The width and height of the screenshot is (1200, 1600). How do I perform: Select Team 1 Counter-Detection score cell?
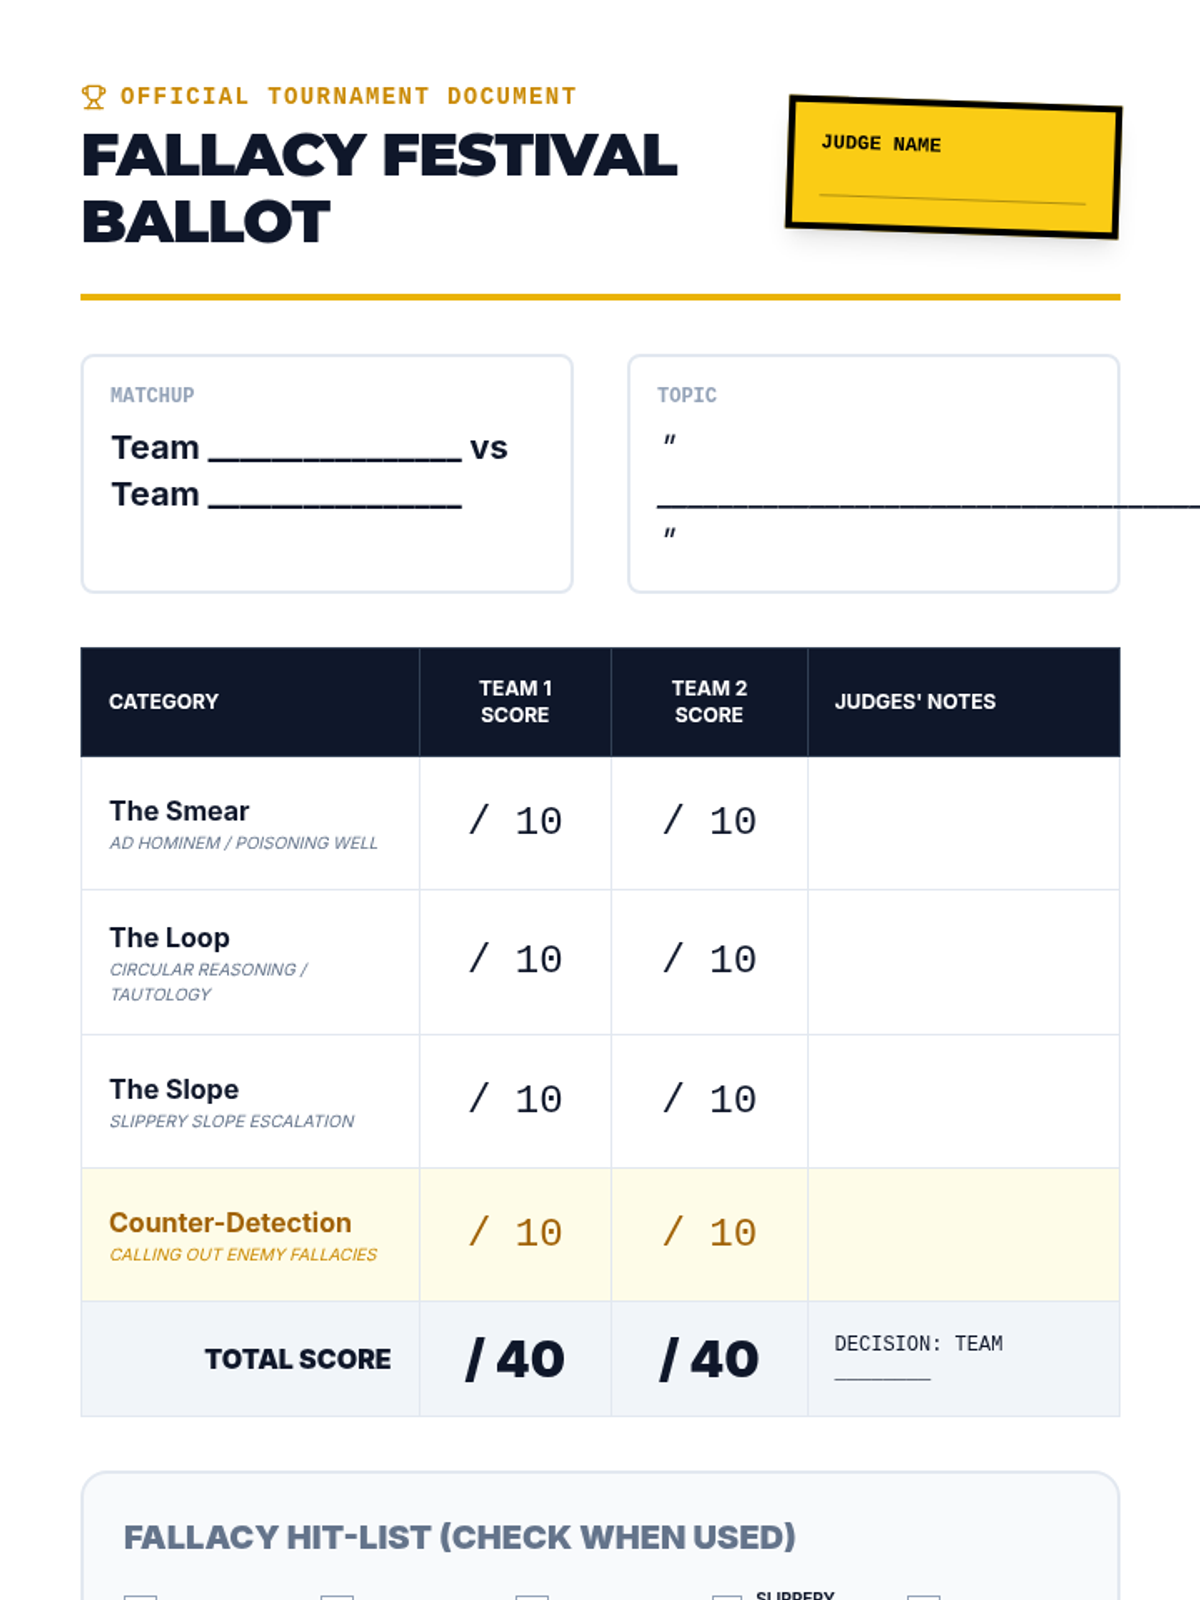[x=515, y=1234]
